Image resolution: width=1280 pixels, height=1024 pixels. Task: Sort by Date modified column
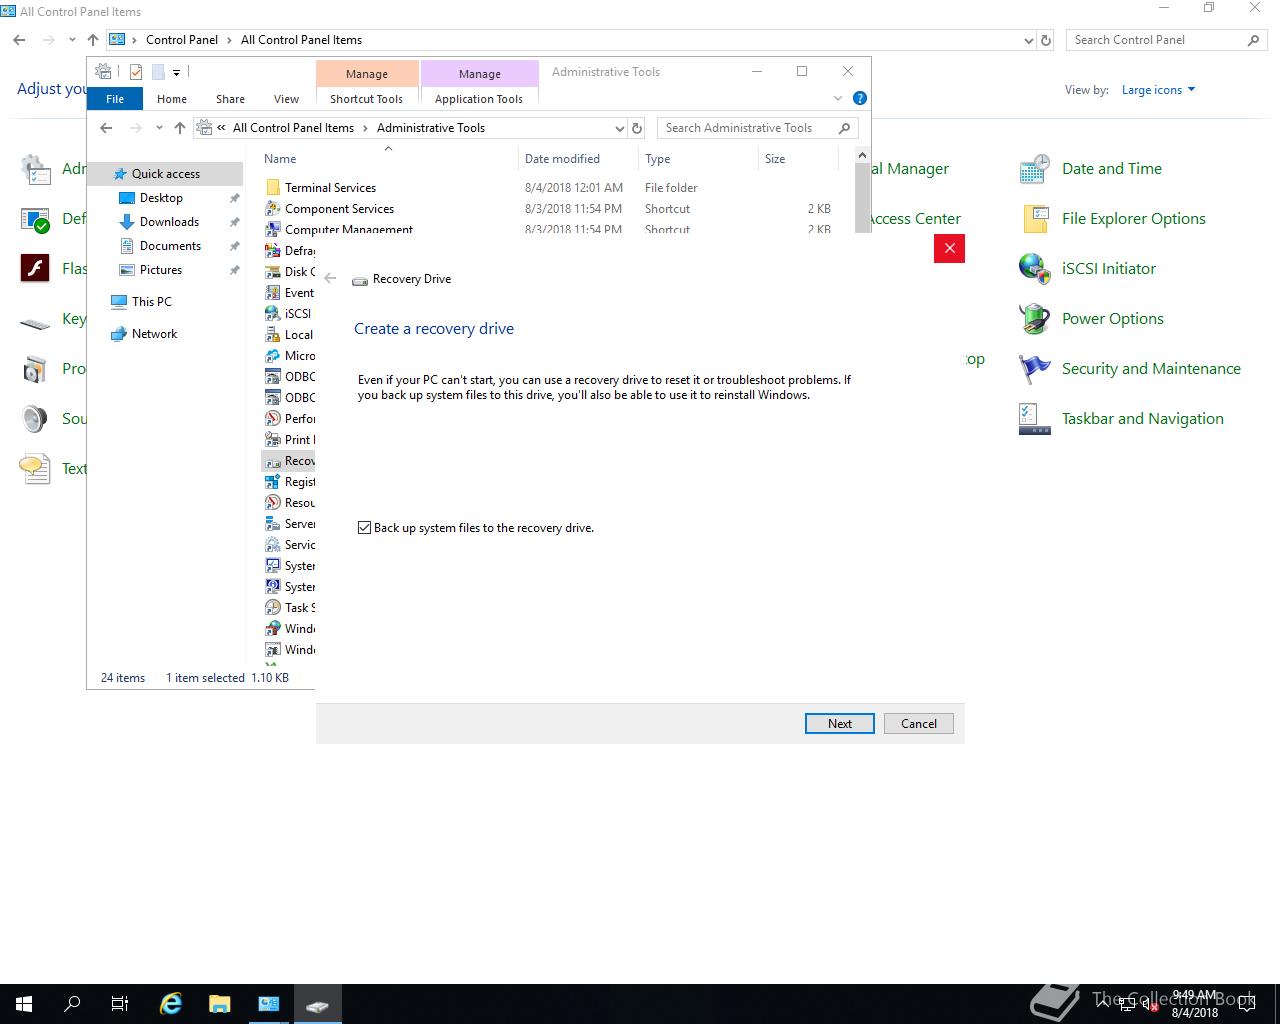tap(577, 159)
